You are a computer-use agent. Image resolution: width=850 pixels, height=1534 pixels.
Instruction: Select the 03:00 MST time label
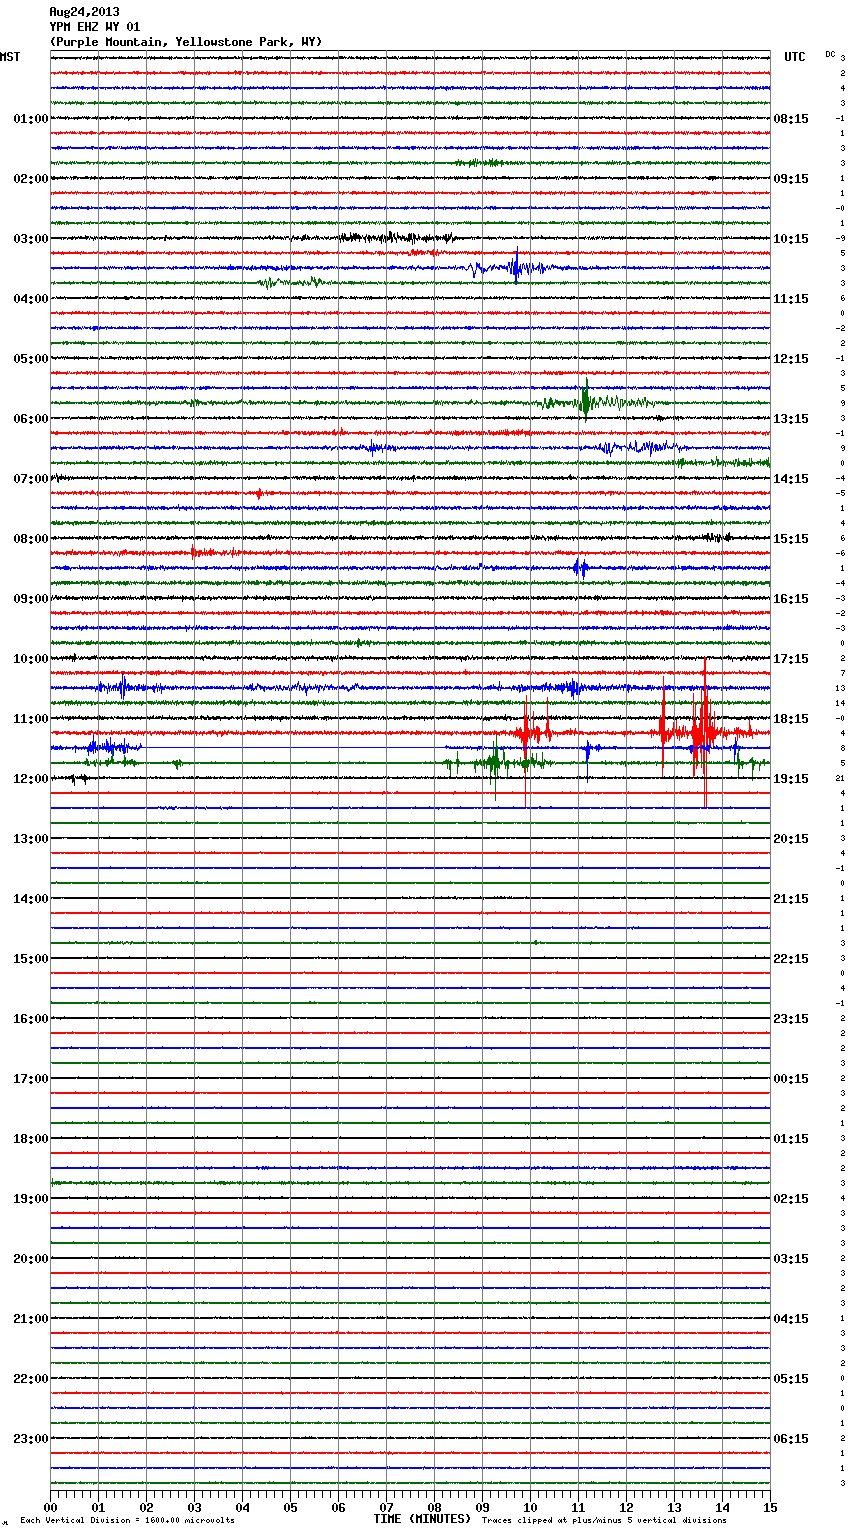point(31,239)
